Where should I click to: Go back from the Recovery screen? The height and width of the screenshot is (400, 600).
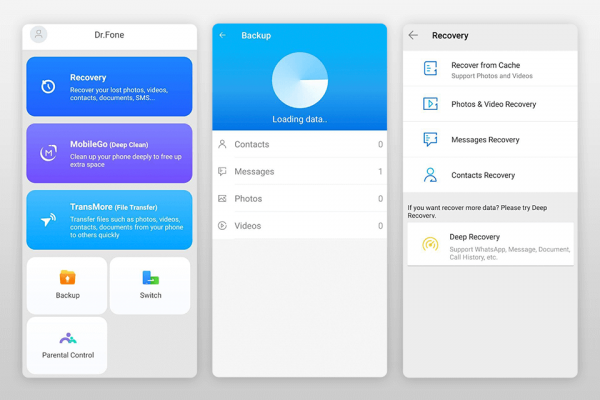(x=413, y=35)
